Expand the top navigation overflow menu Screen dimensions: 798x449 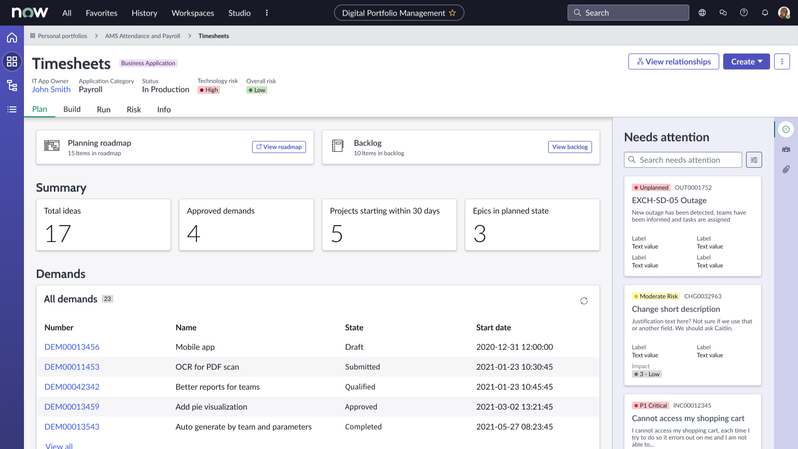click(267, 13)
